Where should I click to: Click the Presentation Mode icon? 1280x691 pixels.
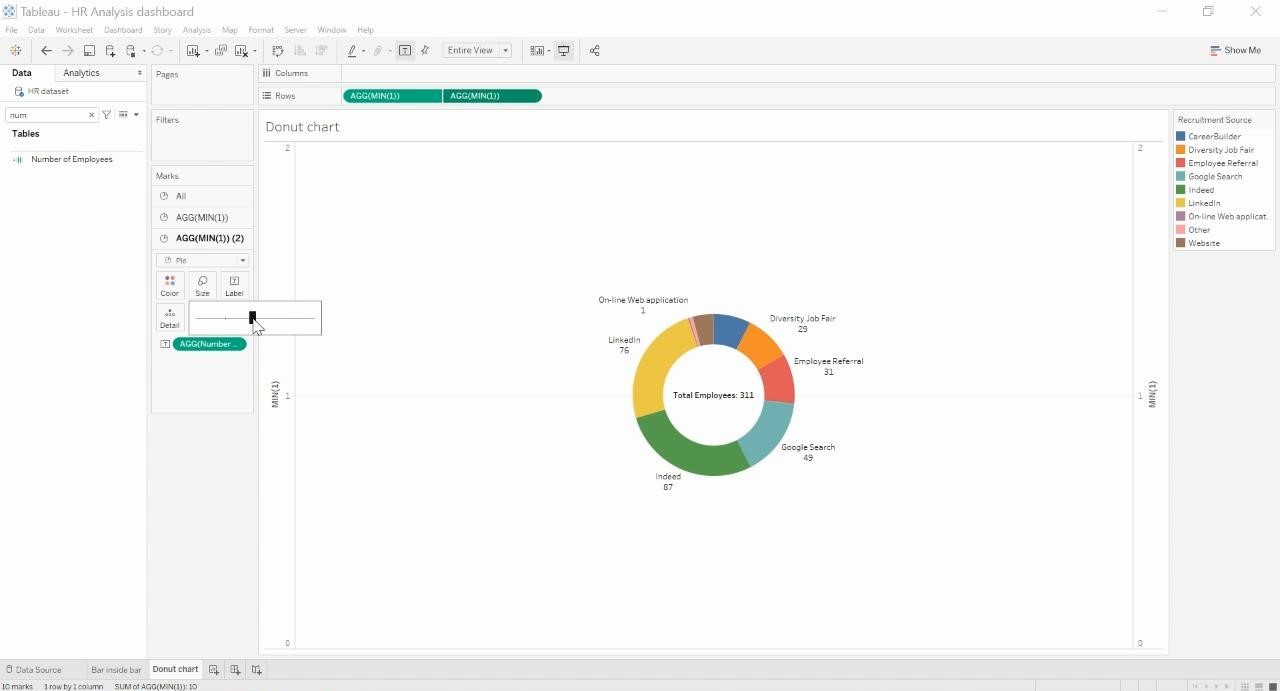tap(564, 50)
